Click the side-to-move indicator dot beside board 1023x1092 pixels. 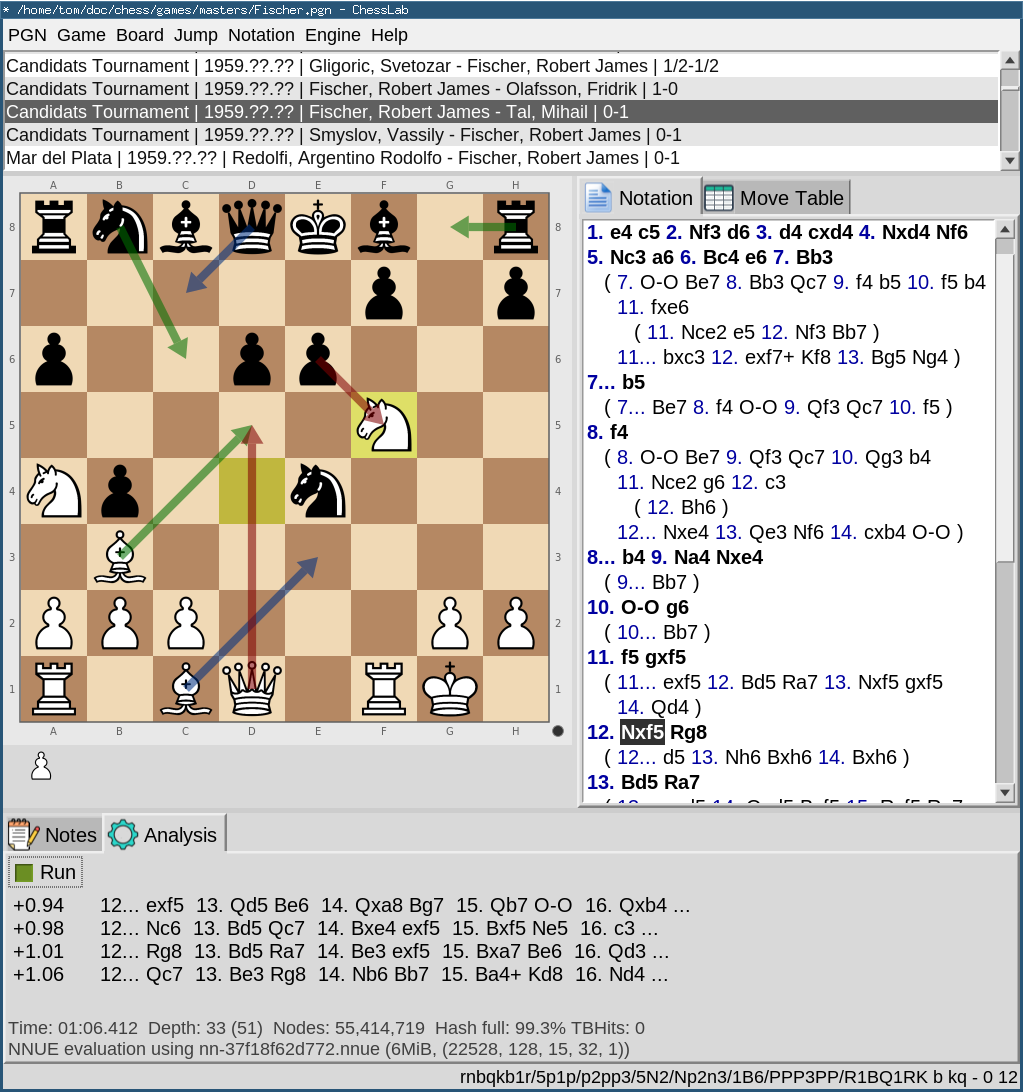coord(558,731)
